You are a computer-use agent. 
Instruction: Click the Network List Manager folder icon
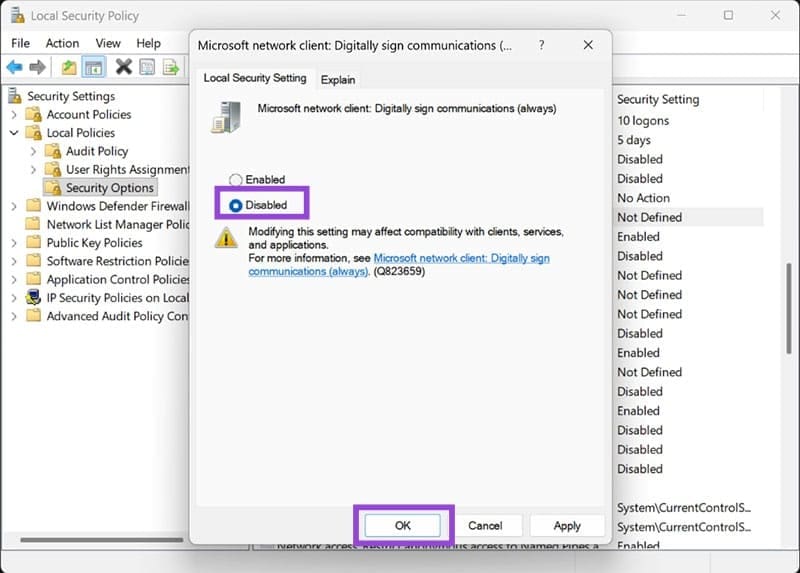pos(34,224)
